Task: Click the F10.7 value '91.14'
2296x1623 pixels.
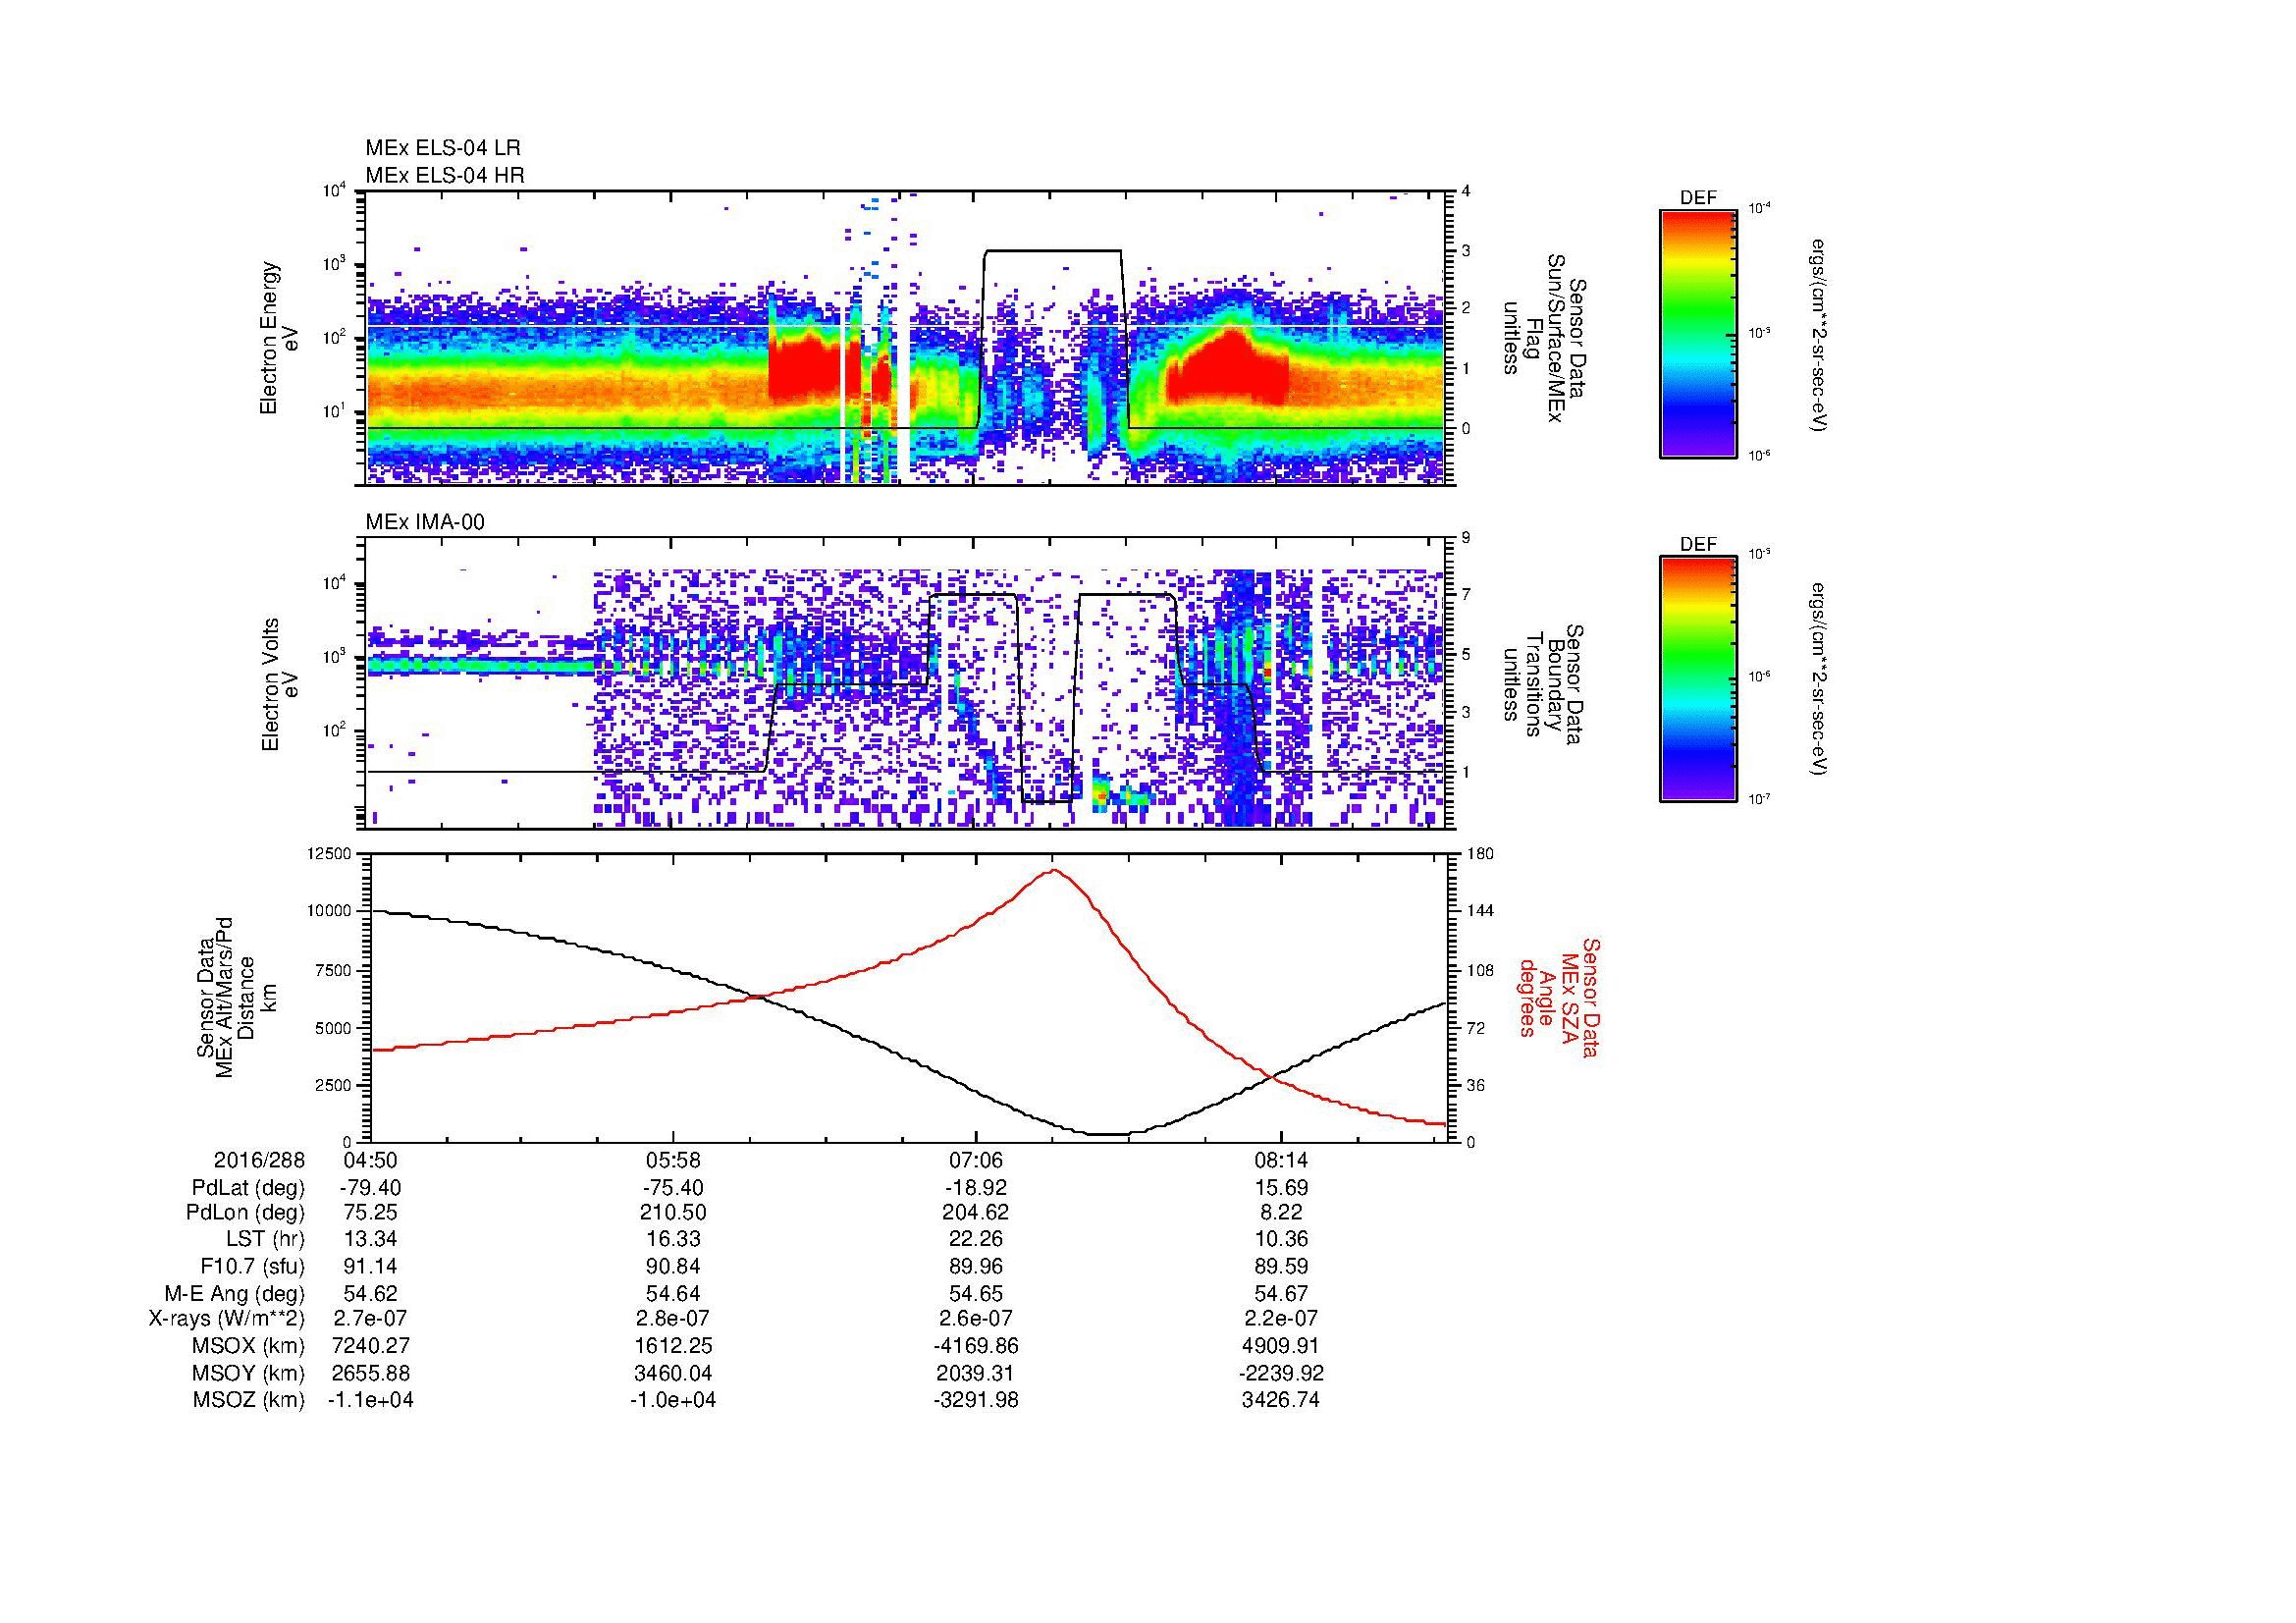Action: (371, 1266)
